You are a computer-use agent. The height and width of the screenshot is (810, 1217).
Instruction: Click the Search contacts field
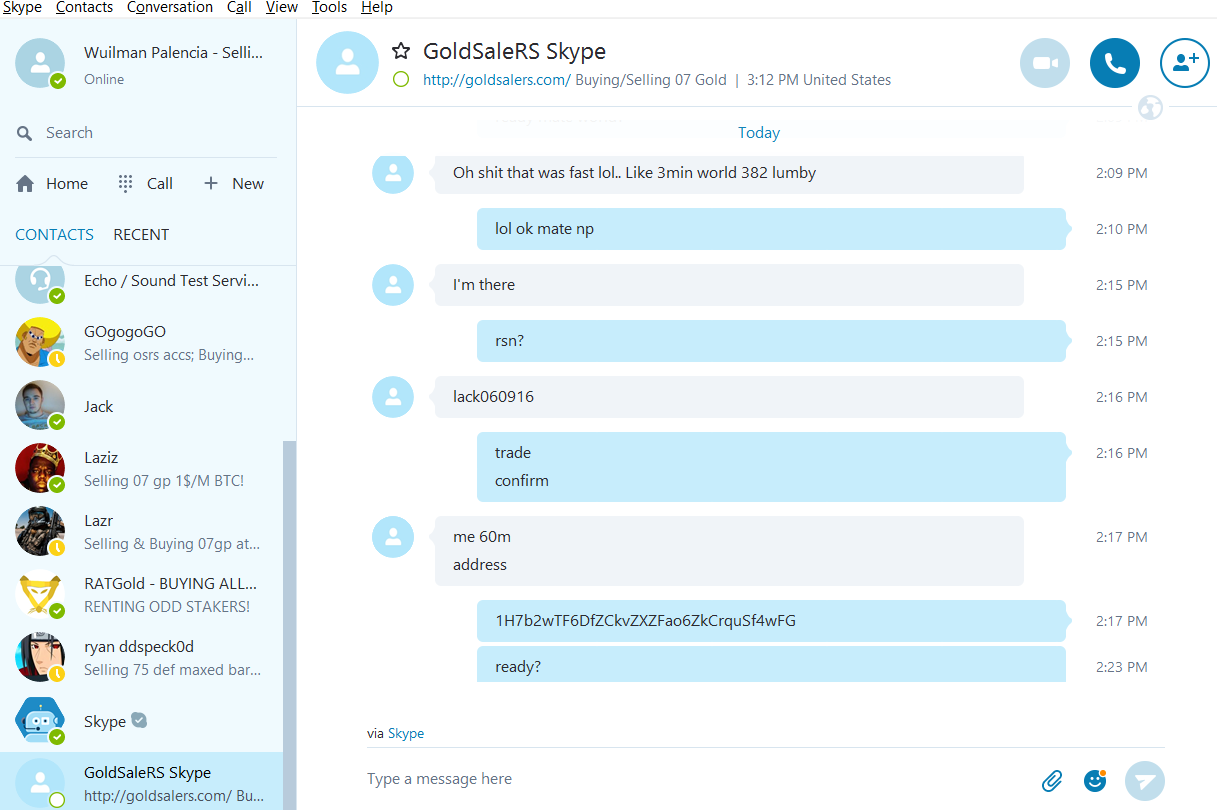point(146,133)
